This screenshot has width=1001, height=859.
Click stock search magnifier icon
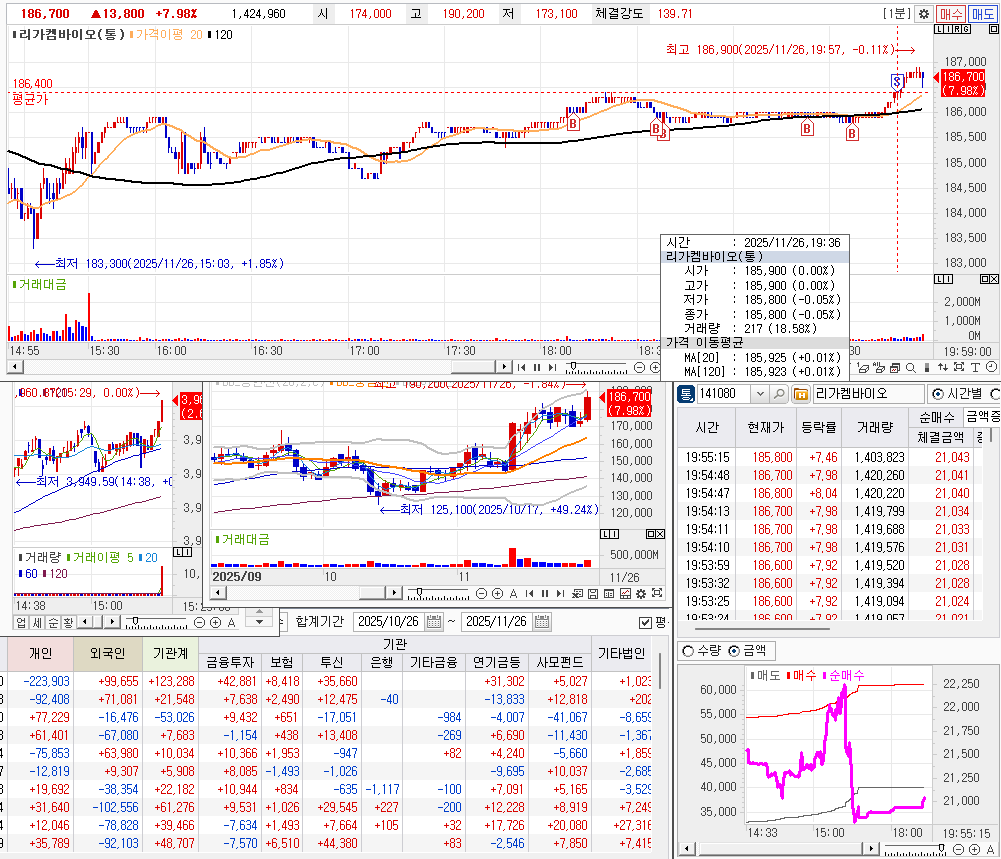[x=779, y=394]
